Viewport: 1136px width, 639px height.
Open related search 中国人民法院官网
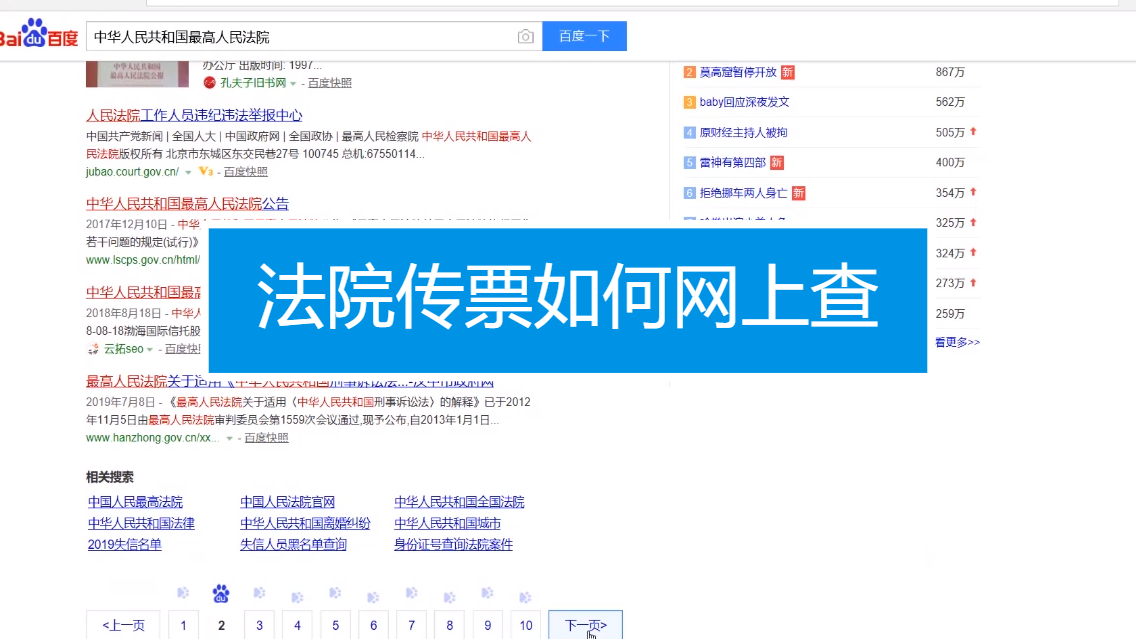[x=287, y=502]
